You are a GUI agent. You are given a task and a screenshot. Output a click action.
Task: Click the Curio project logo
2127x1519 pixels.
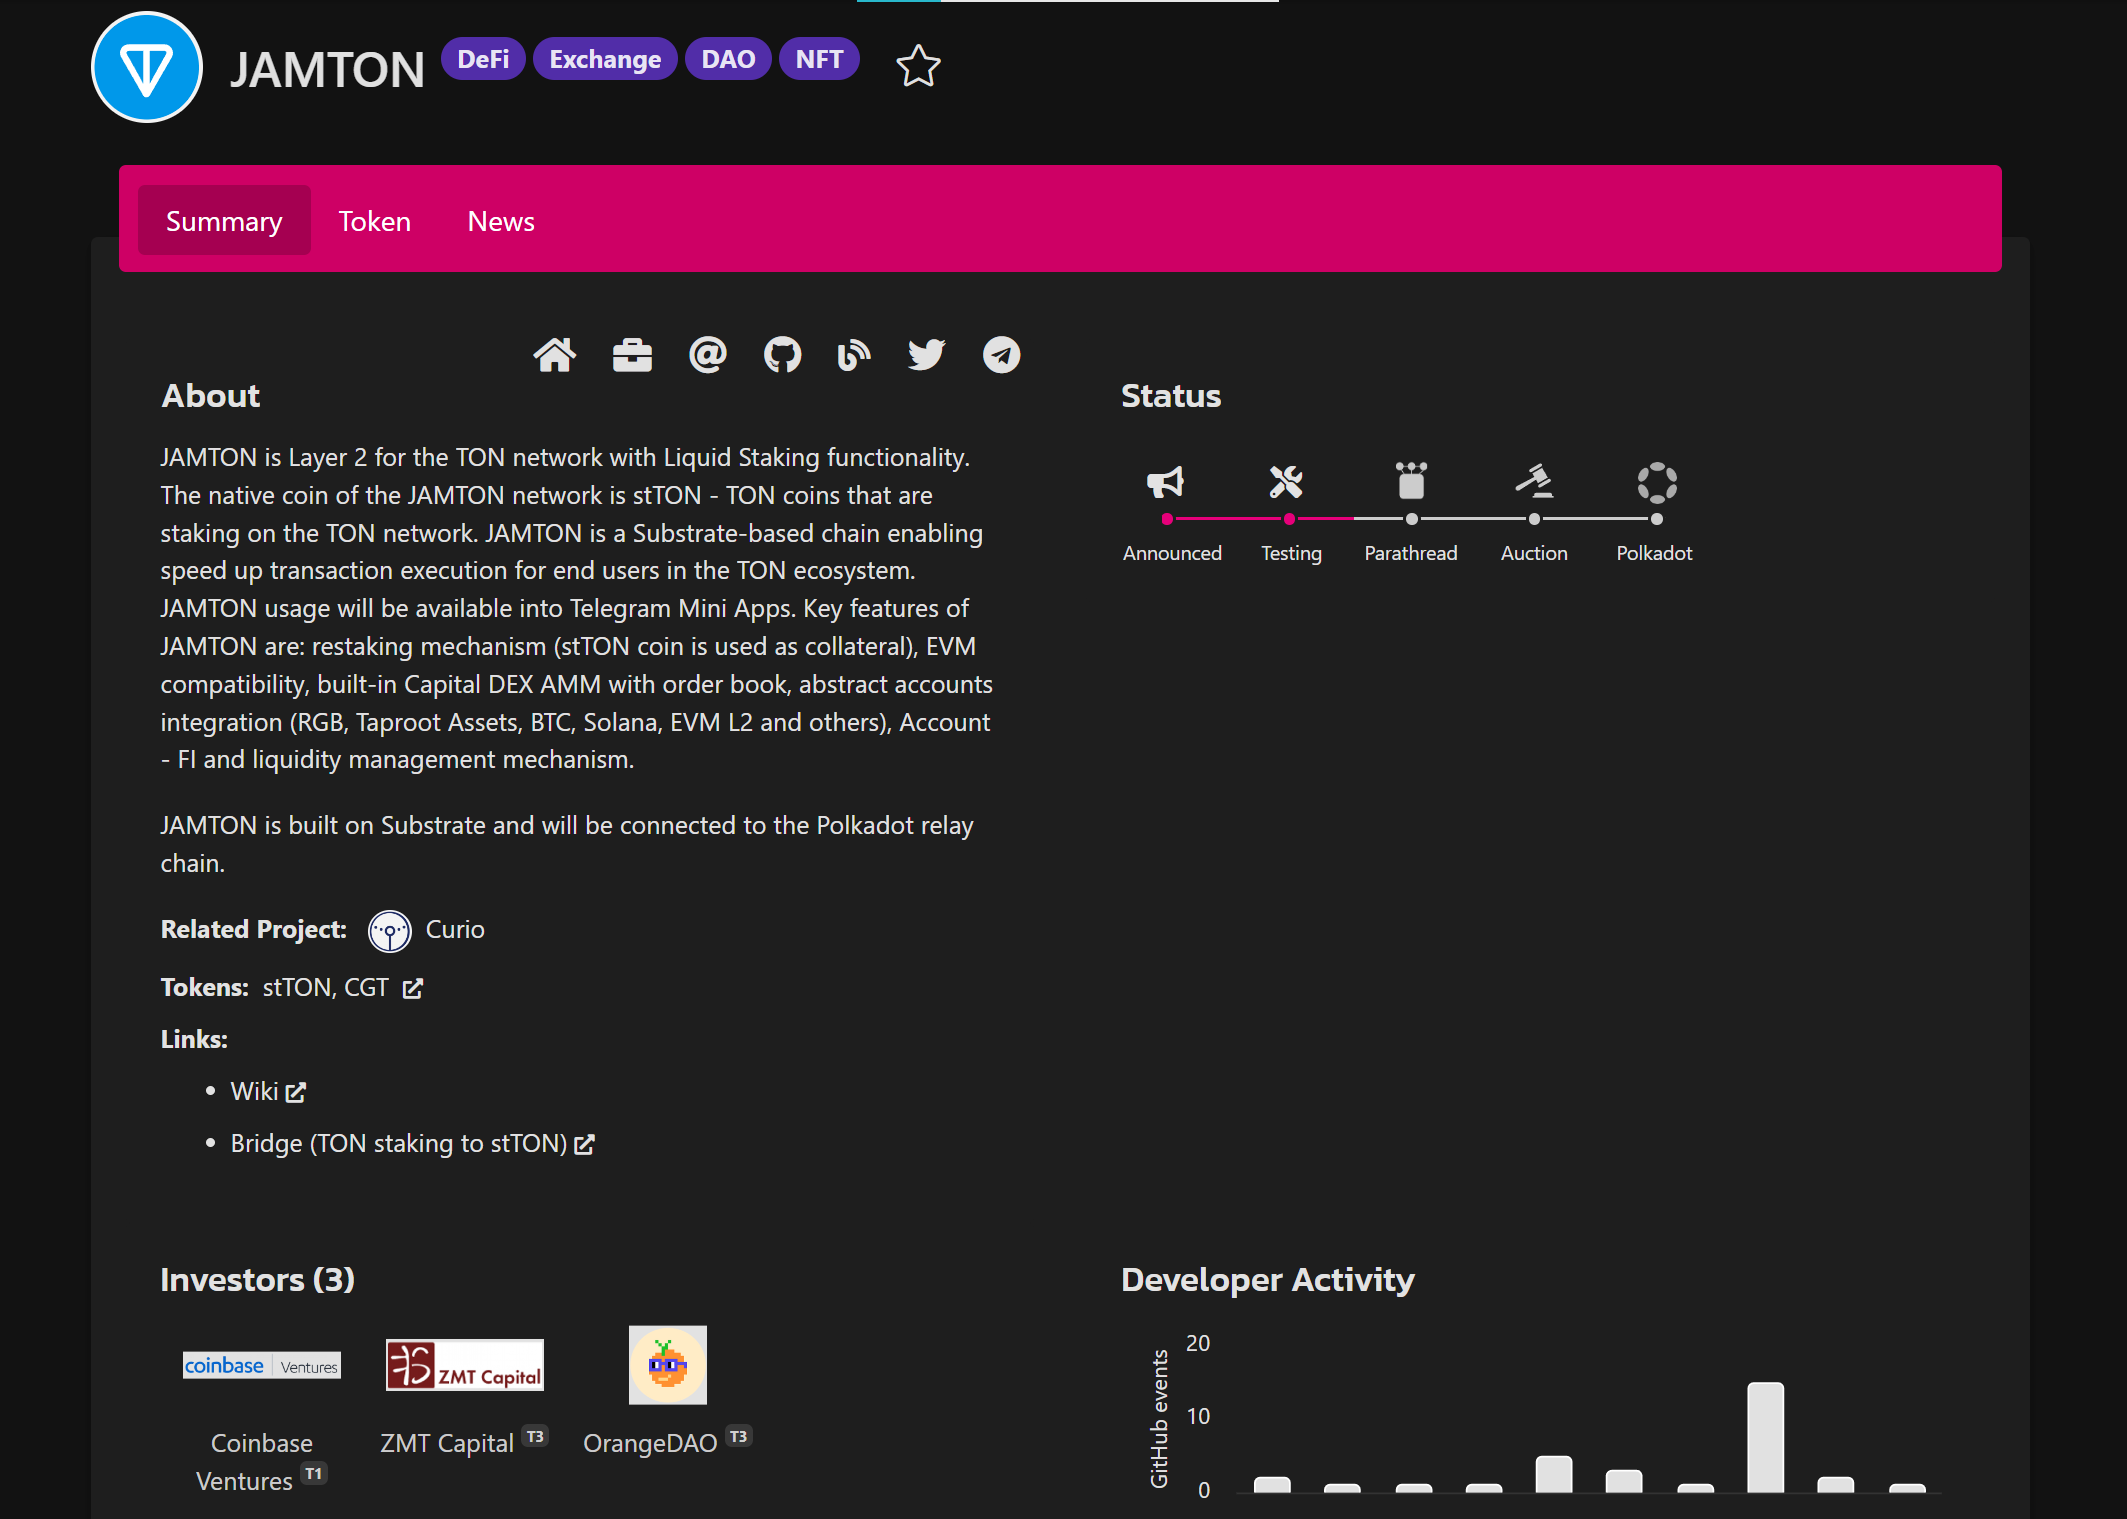pos(390,931)
